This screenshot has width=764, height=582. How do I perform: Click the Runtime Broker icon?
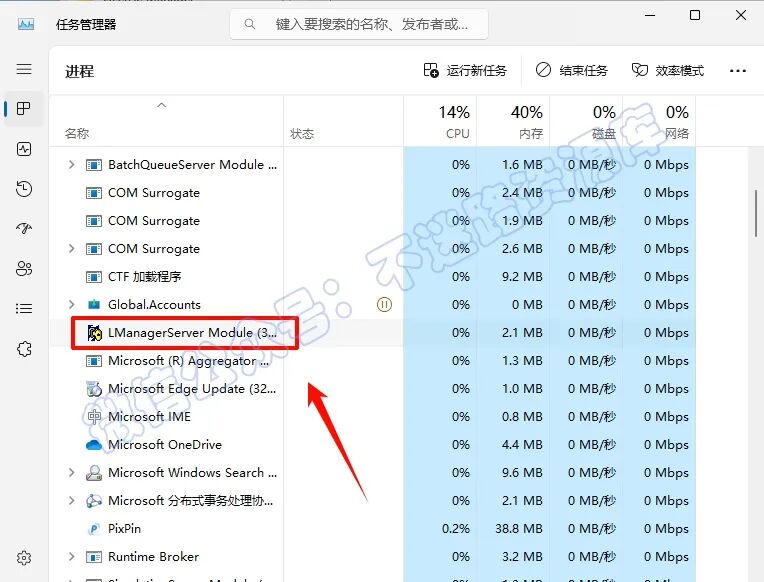(94, 557)
